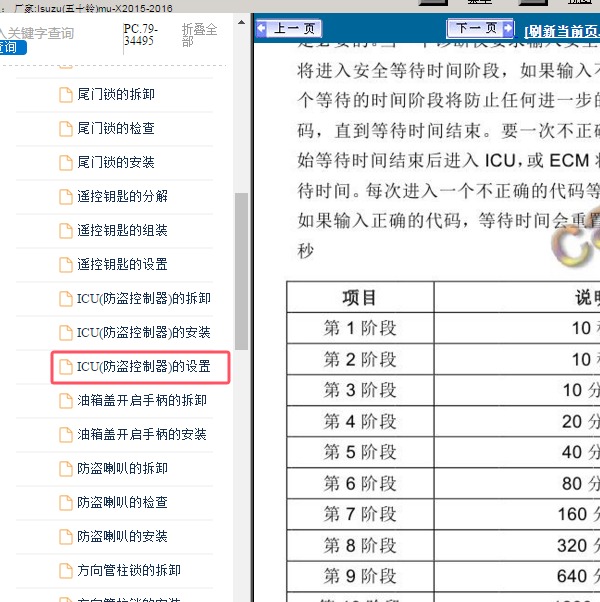Click document icon beside 遥控钥匙的设置
This screenshot has width=600, height=602.
click(x=66, y=265)
